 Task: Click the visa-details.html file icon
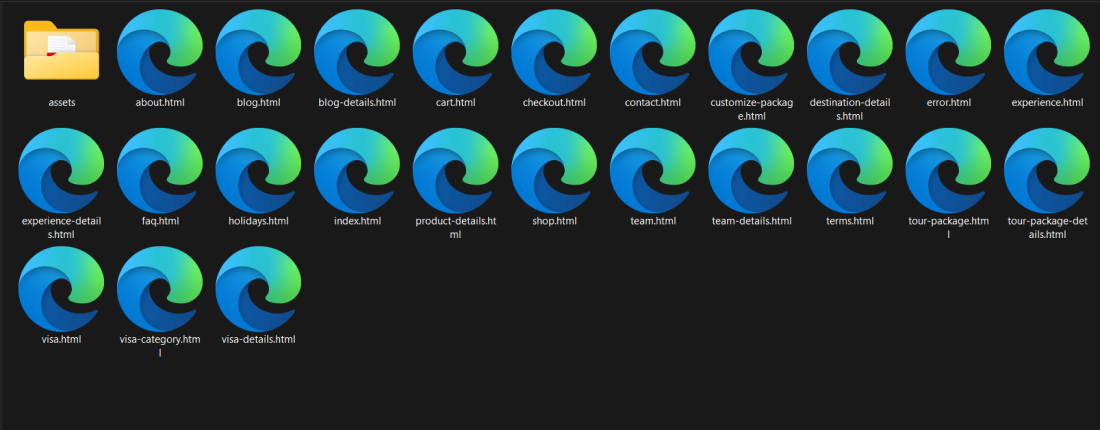pyautogui.click(x=259, y=289)
